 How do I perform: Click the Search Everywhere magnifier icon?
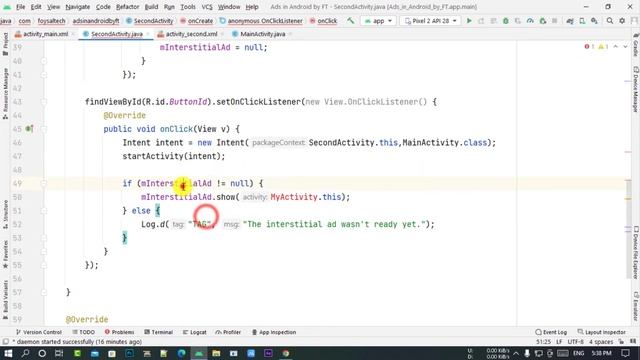click(x=610, y=20)
